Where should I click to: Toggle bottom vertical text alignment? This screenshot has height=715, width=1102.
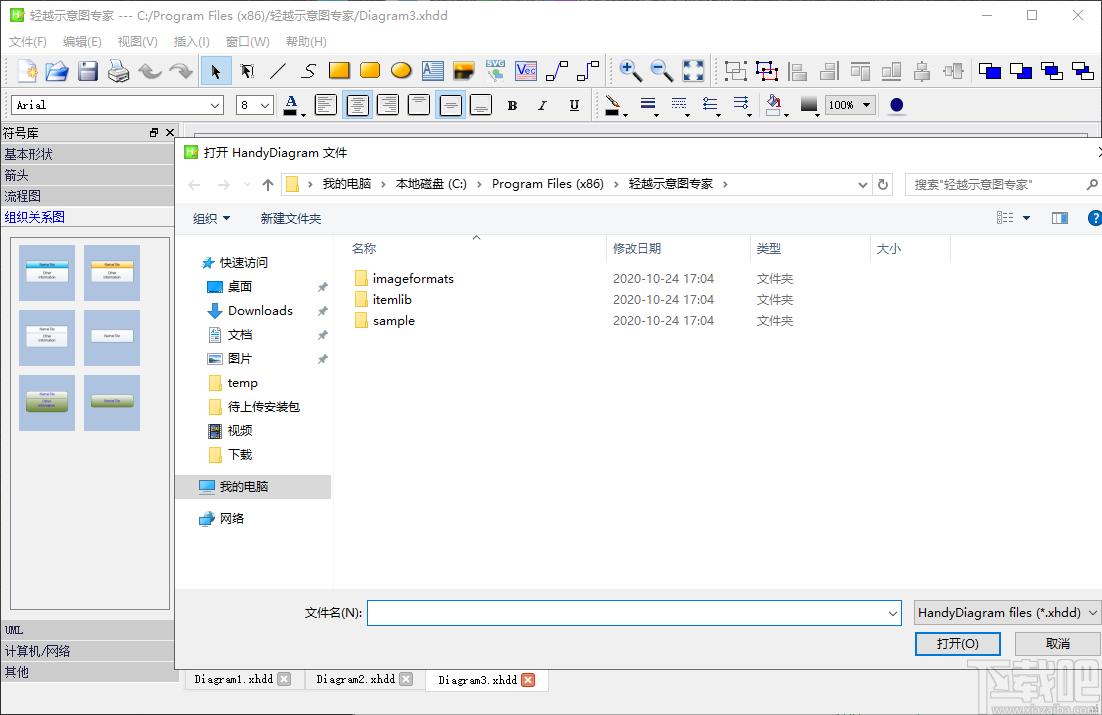pyautogui.click(x=481, y=105)
